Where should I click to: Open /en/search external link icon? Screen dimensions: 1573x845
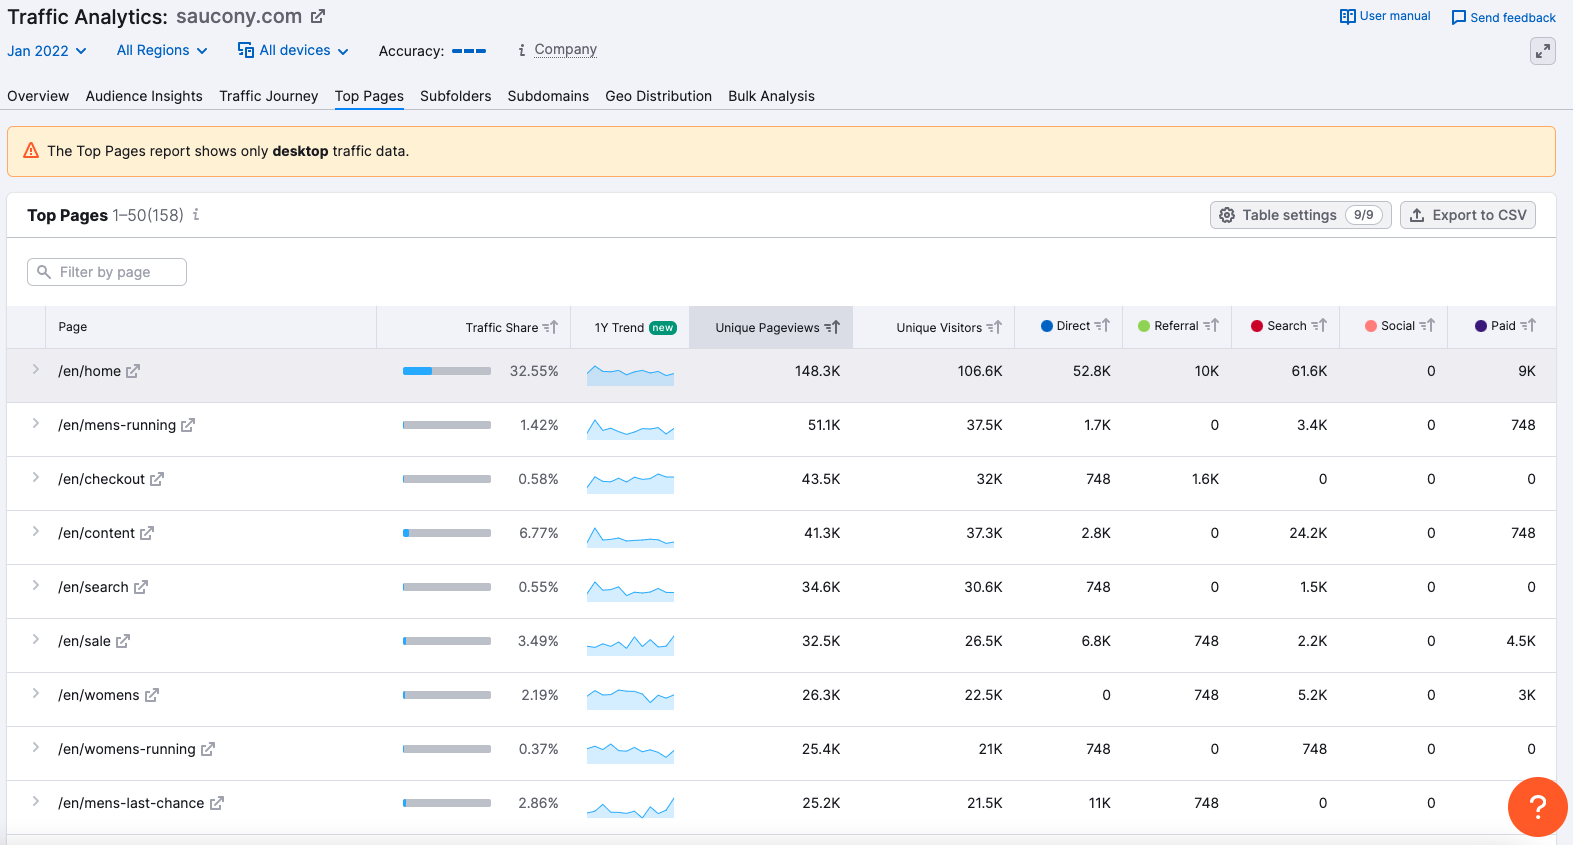point(141,587)
